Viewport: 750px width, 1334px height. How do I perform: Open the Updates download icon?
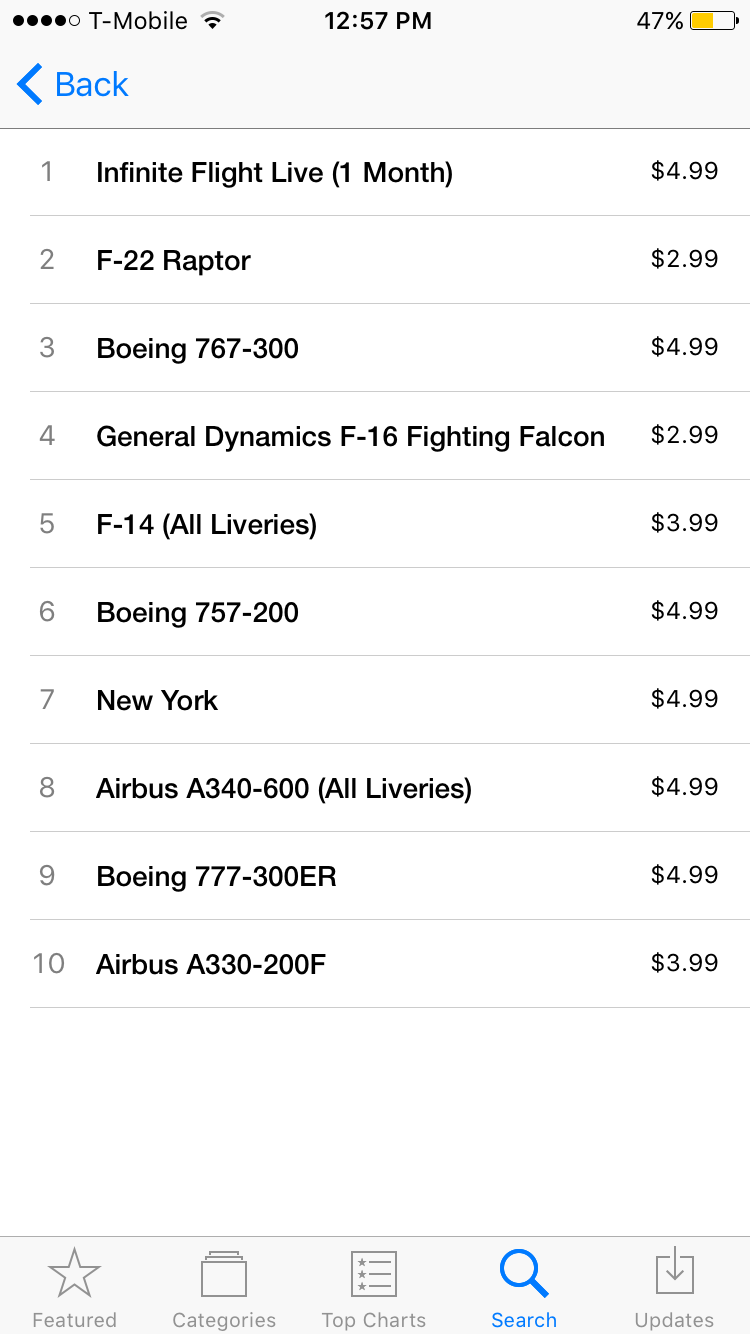pyautogui.click(x=674, y=1274)
